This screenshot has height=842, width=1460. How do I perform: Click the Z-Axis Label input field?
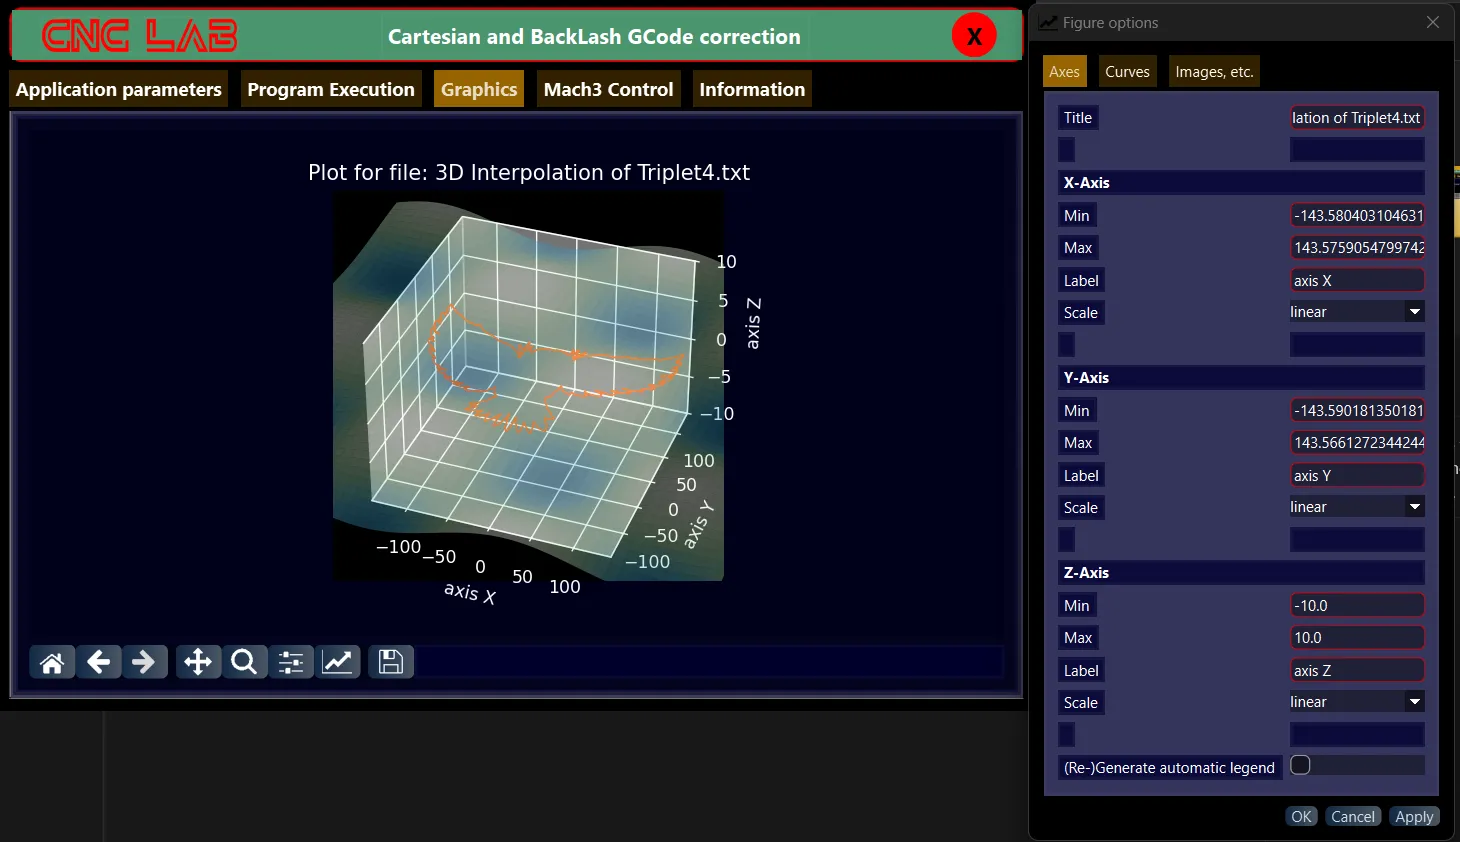[1357, 670]
